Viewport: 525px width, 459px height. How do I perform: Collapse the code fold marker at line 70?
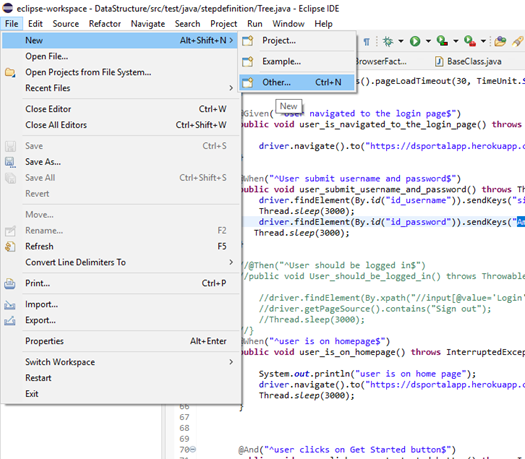pyautogui.click(x=193, y=449)
